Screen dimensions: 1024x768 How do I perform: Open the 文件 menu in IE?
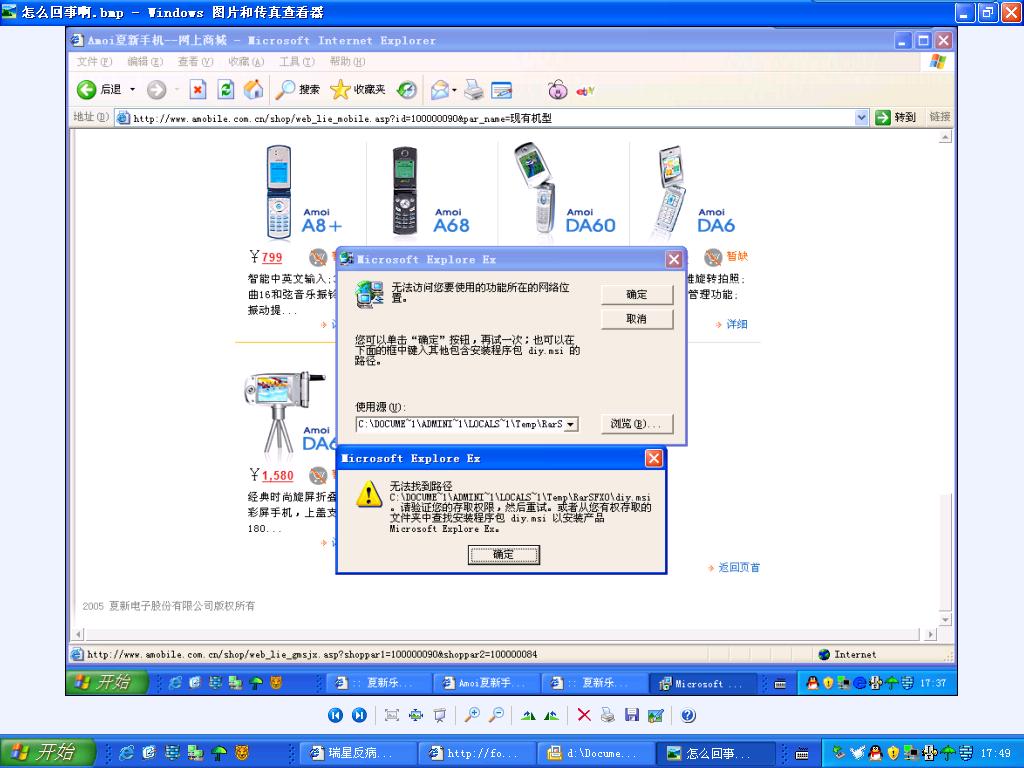coord(94,61)
